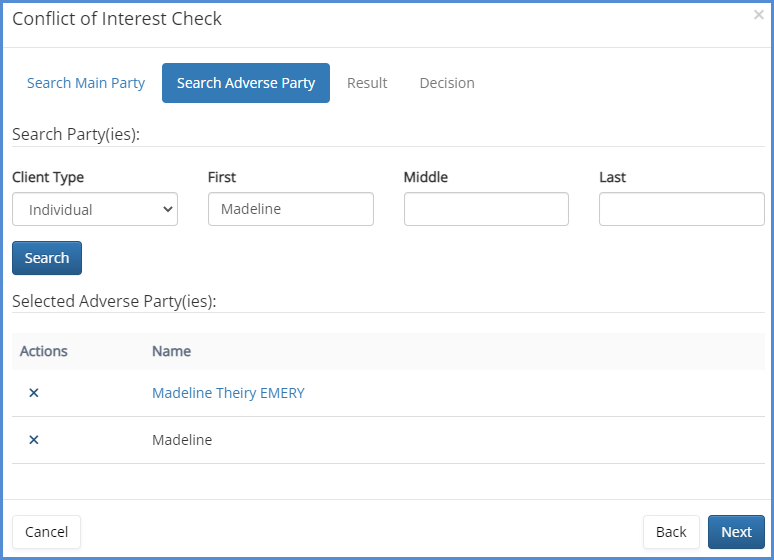Viewport: 774px width, 560px height.
Task: Remove Madeline Theiry EMERY from adverse parties
Action: 33,393
